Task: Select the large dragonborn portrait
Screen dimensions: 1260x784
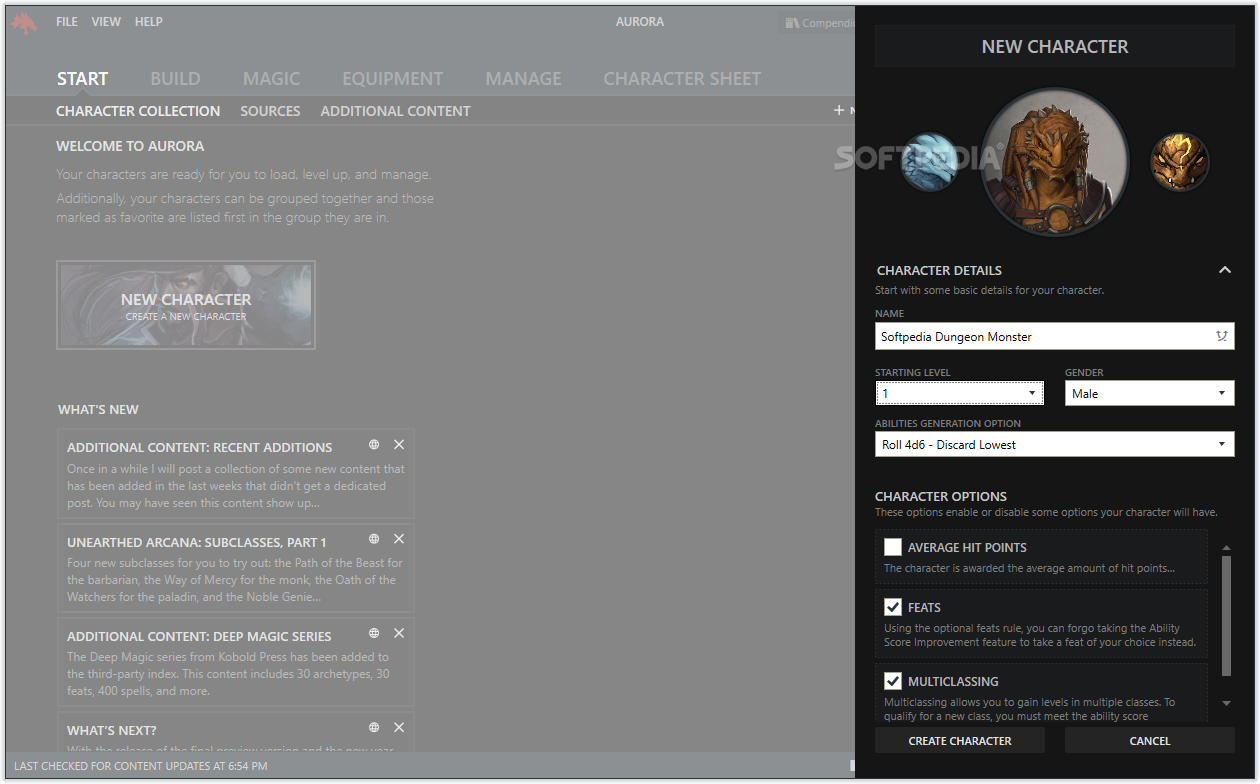Action: [1055, 162]
